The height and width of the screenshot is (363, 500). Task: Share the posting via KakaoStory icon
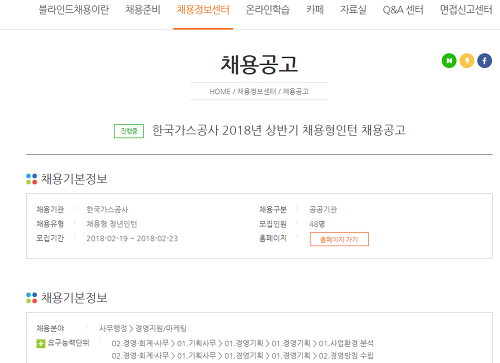467,61
